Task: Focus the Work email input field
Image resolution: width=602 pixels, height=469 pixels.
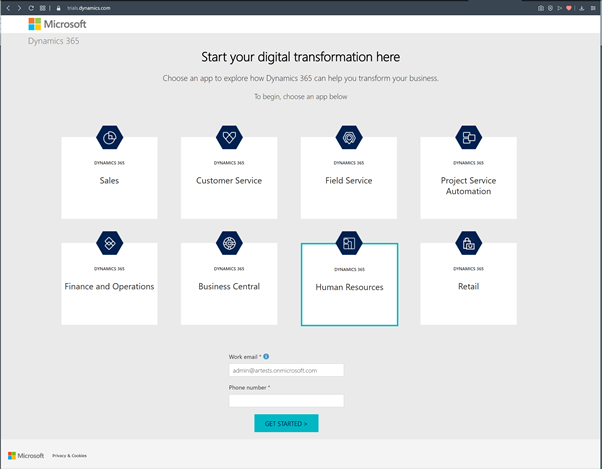Action: 286,370
